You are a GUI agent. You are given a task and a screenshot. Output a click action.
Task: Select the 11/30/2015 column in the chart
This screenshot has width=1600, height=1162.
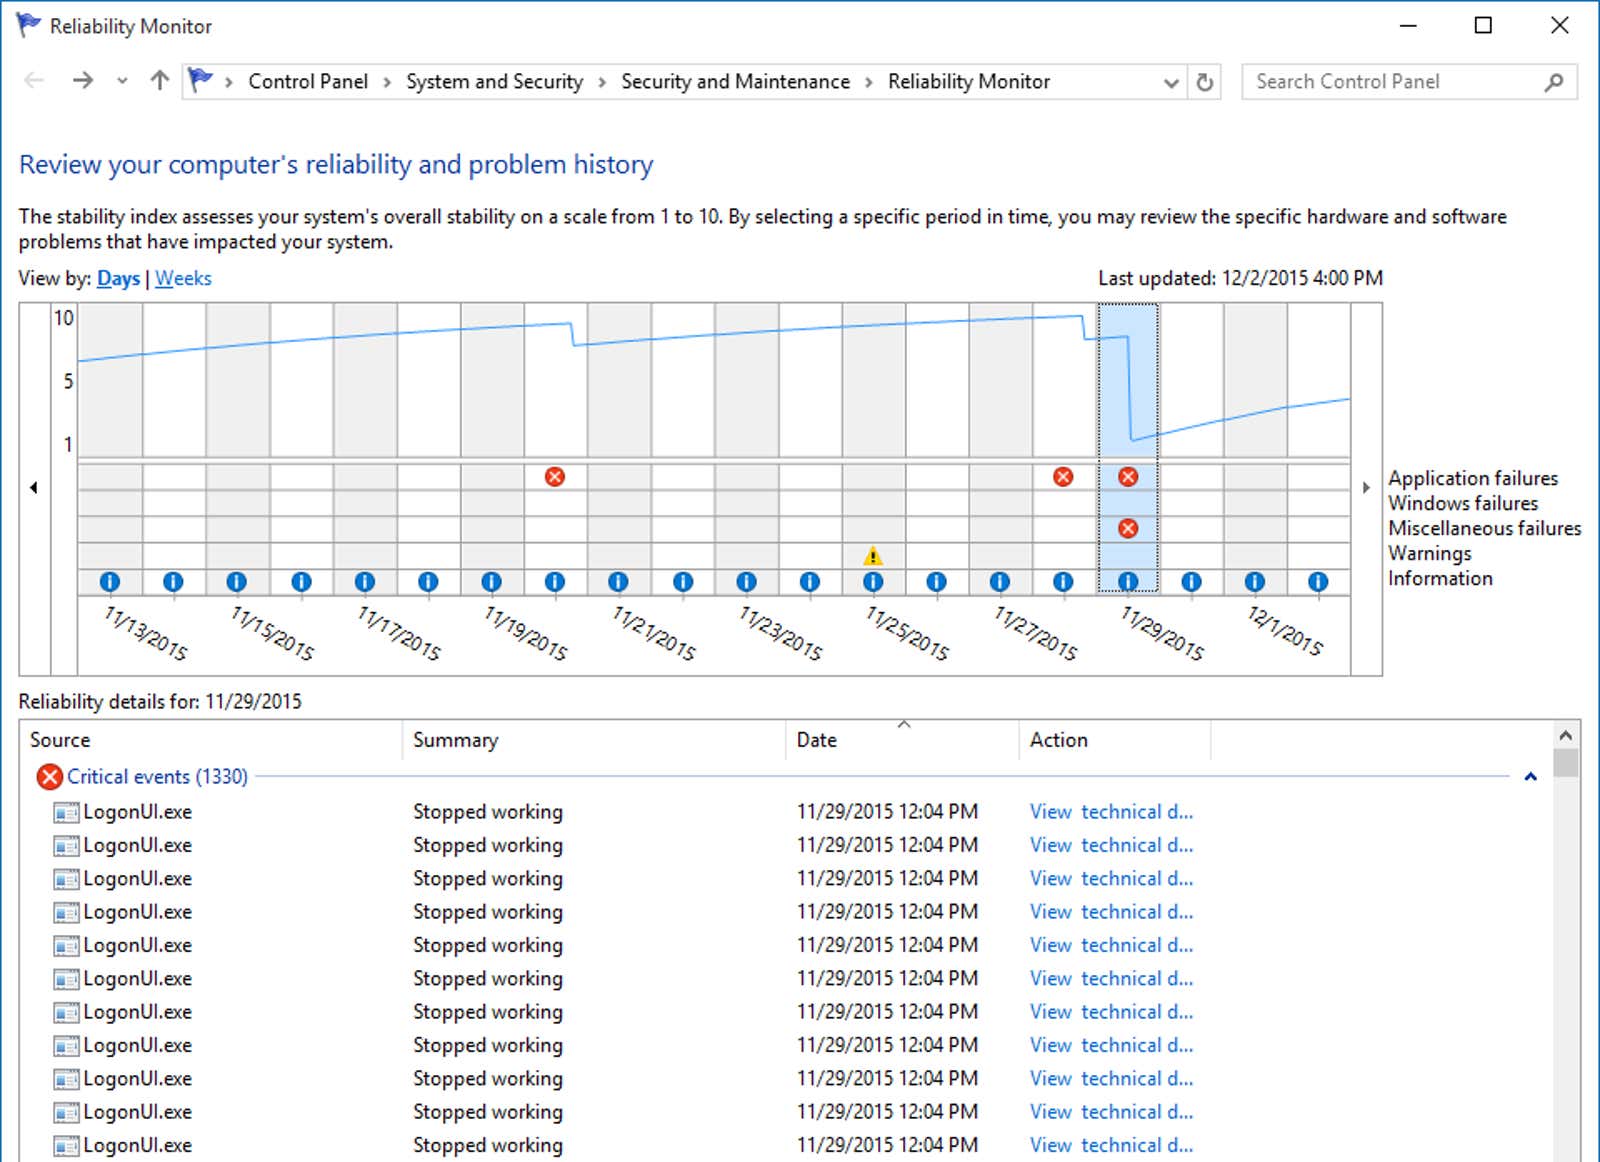coord(1192,450)
